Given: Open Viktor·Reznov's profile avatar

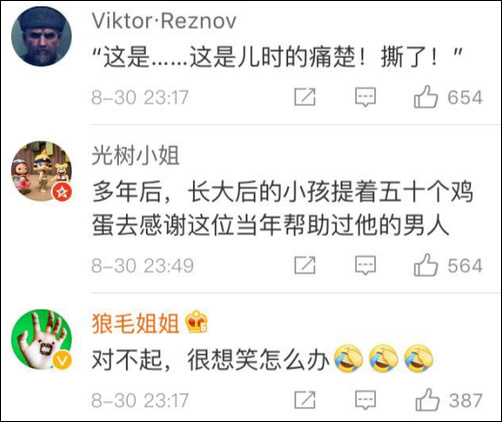Looking at the screenshot, I should point(42,36).
